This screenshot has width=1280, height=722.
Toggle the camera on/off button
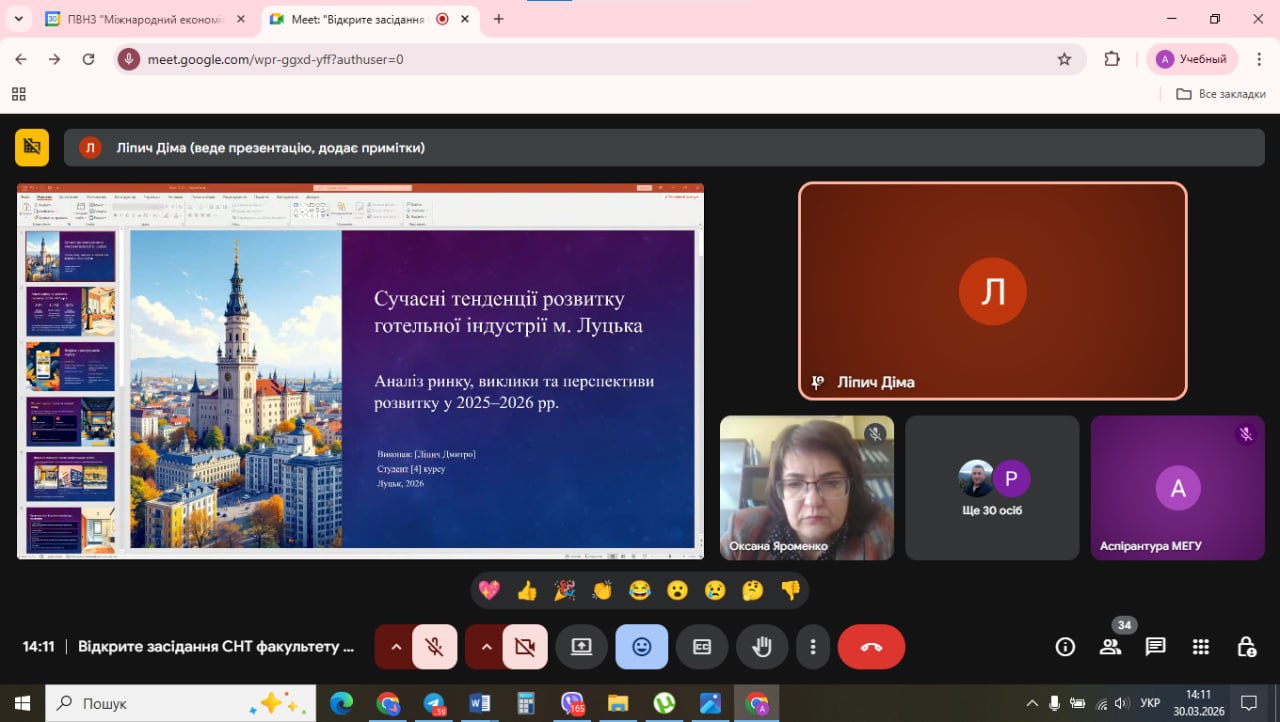(x=524, y=647)
